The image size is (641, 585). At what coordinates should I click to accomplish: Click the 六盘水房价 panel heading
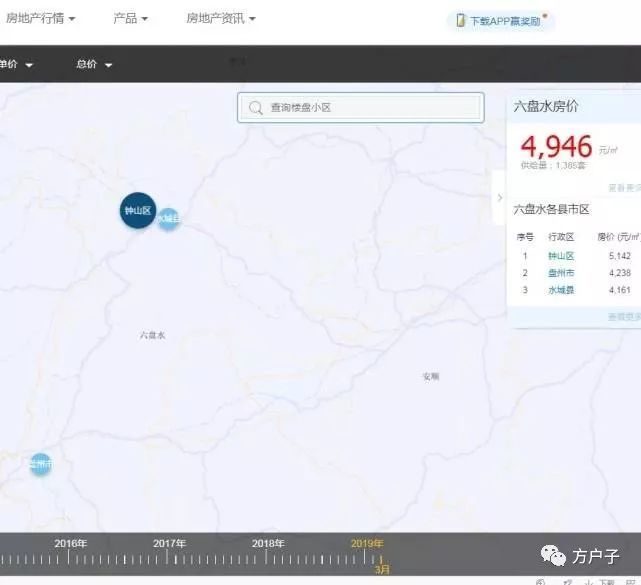pos(546,106)
